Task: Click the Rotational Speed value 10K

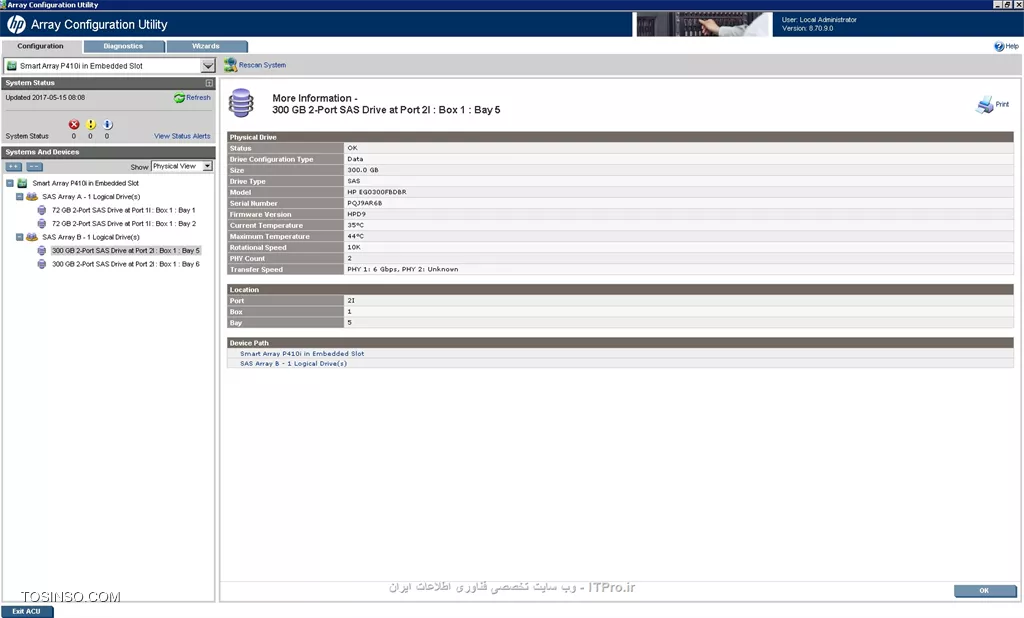Action: [x=354, y=247]
